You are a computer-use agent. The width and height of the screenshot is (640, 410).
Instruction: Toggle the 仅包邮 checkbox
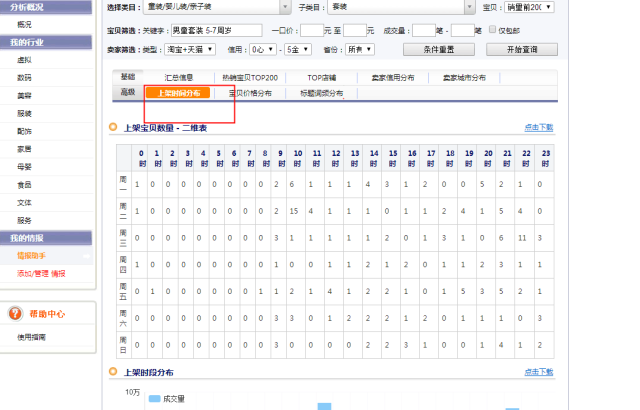[492, 29]
